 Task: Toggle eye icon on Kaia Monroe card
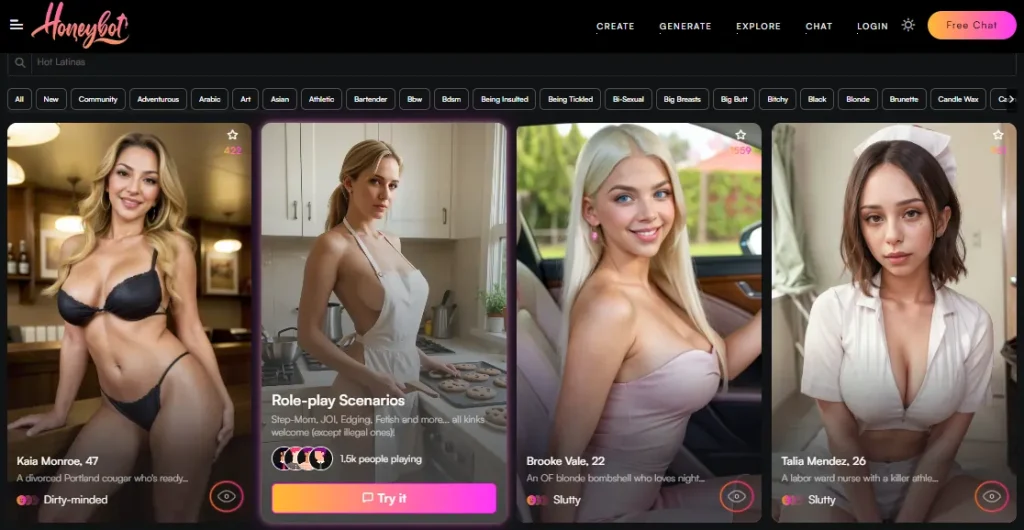(226, 496)
